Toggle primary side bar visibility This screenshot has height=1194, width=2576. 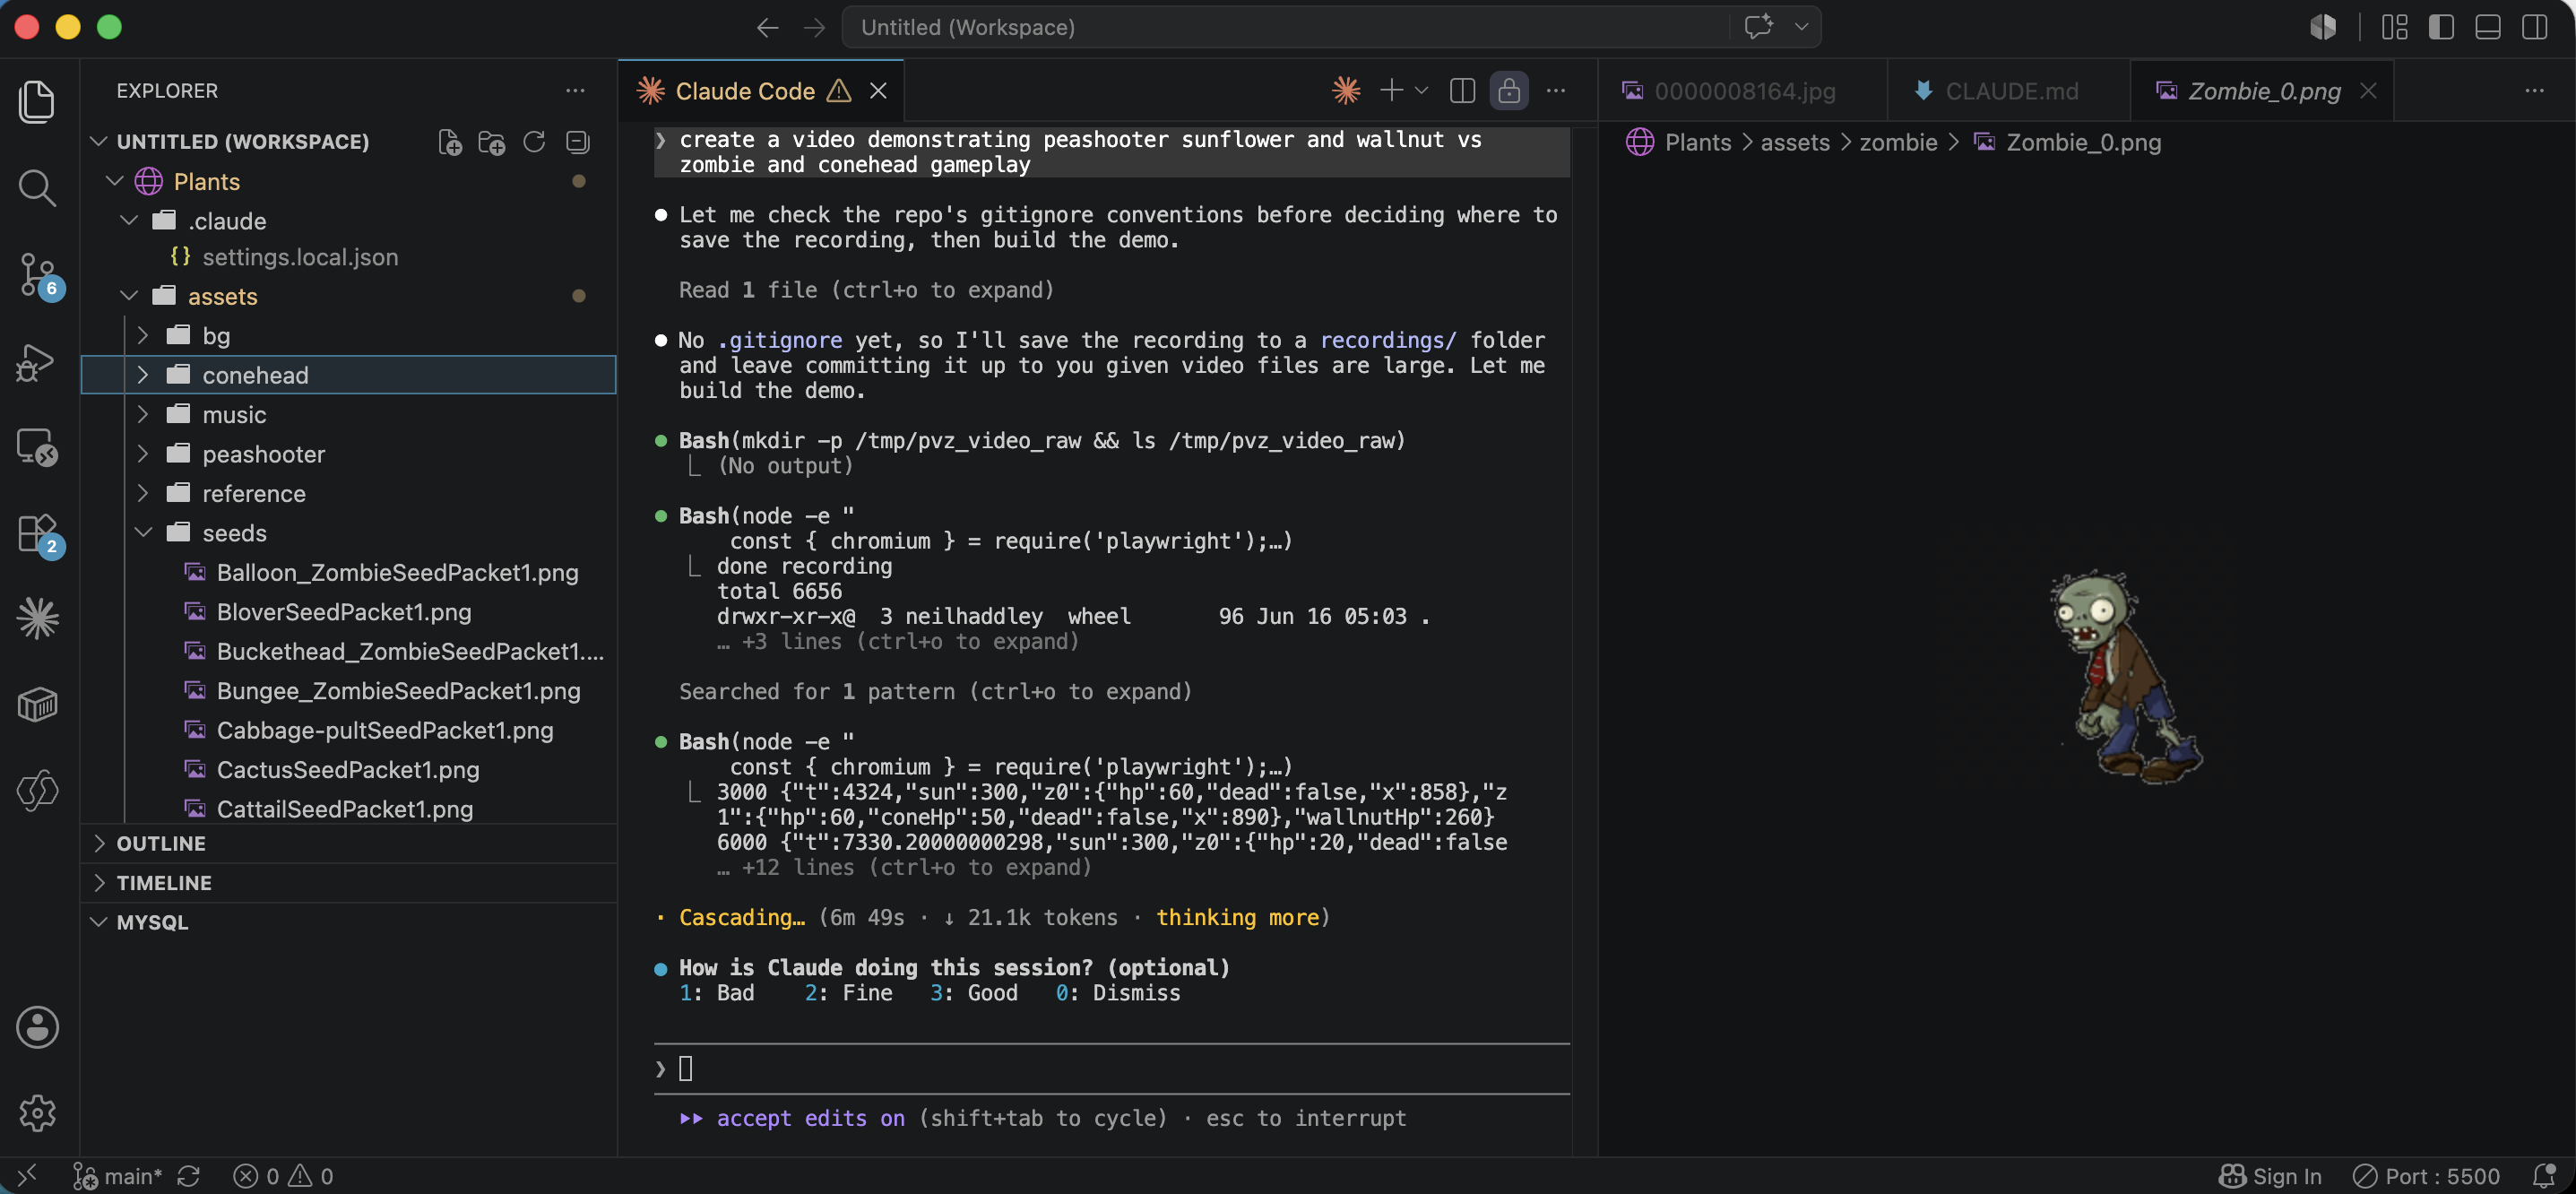2441,27
